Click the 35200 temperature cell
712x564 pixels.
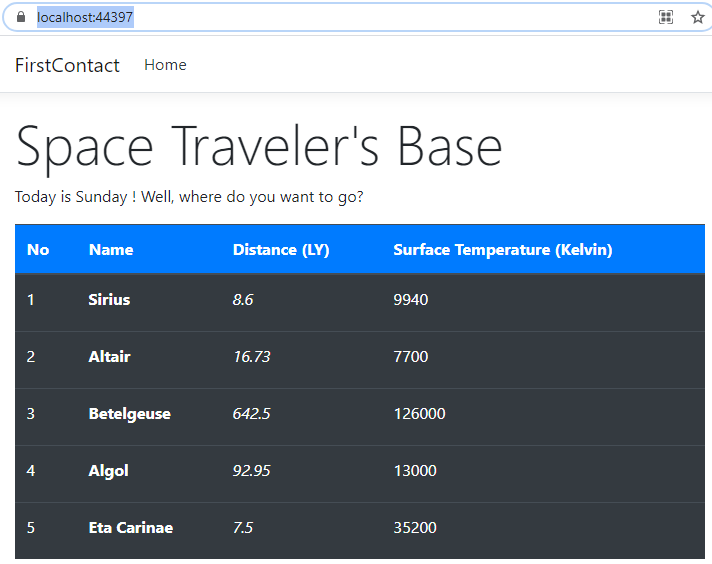[415, 528]
